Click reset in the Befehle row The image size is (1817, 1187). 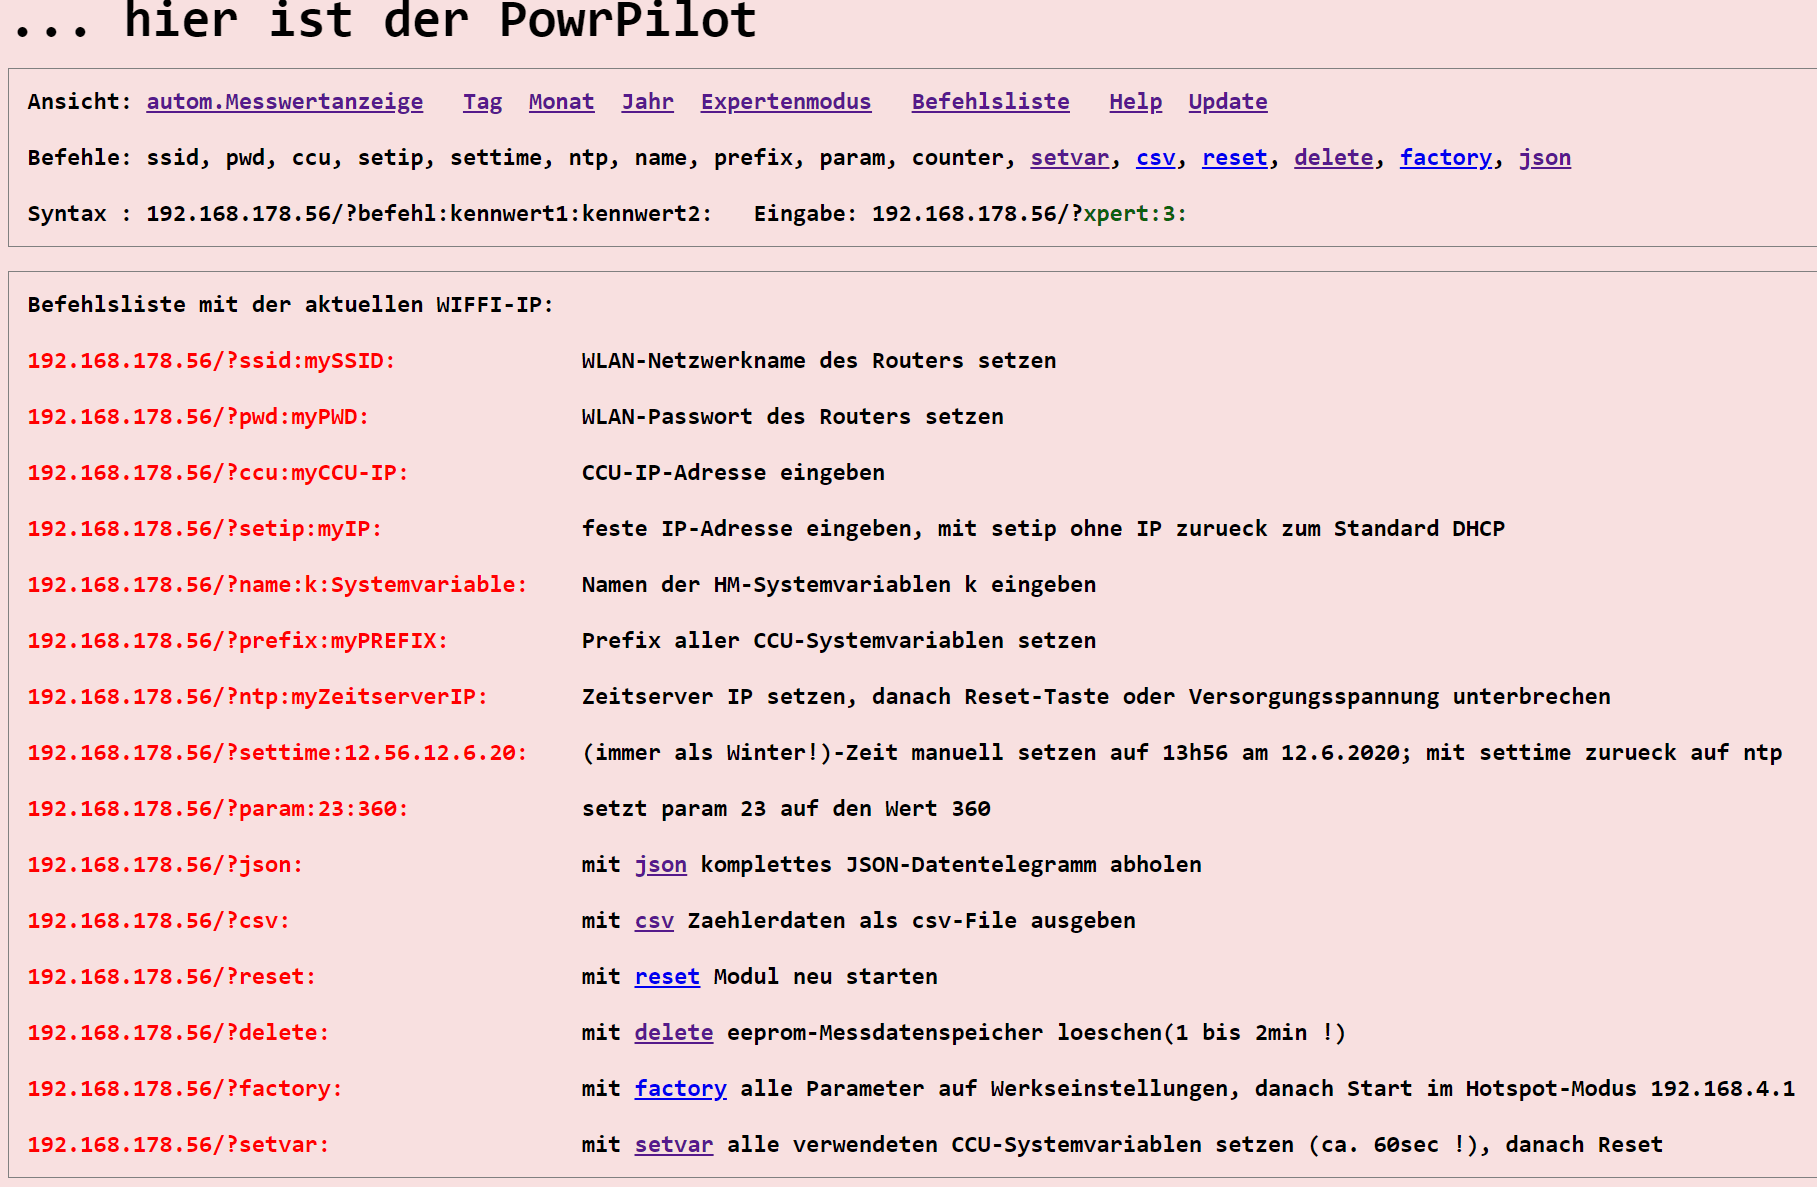coord(1234,158)
